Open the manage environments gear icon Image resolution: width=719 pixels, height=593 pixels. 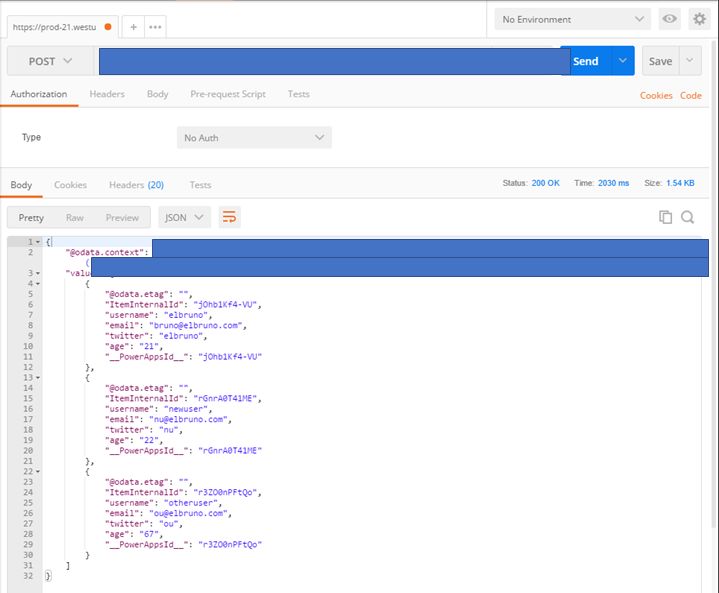(699, 19)
